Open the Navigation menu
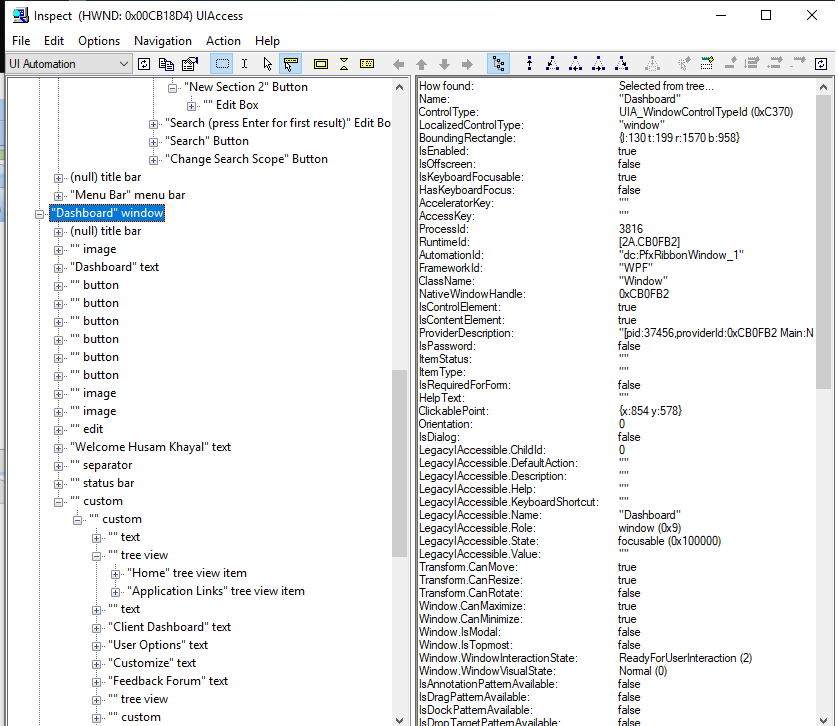This screenshot has width=838, height=726. (163, 41)
